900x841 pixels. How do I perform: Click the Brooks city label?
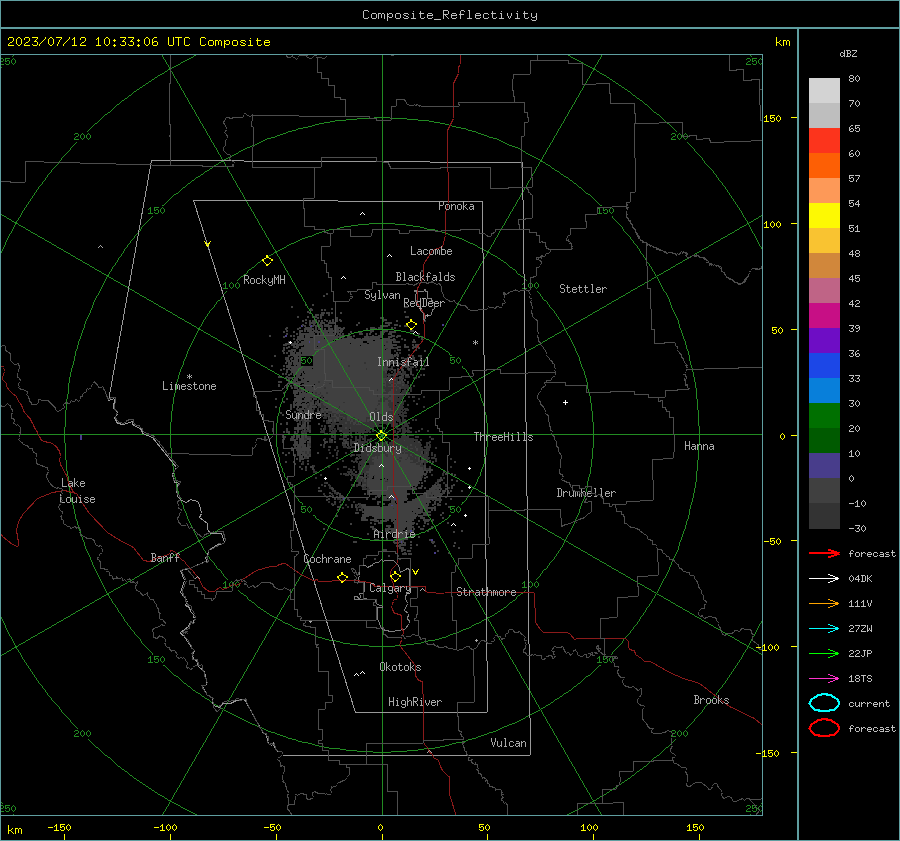point(711,700)
